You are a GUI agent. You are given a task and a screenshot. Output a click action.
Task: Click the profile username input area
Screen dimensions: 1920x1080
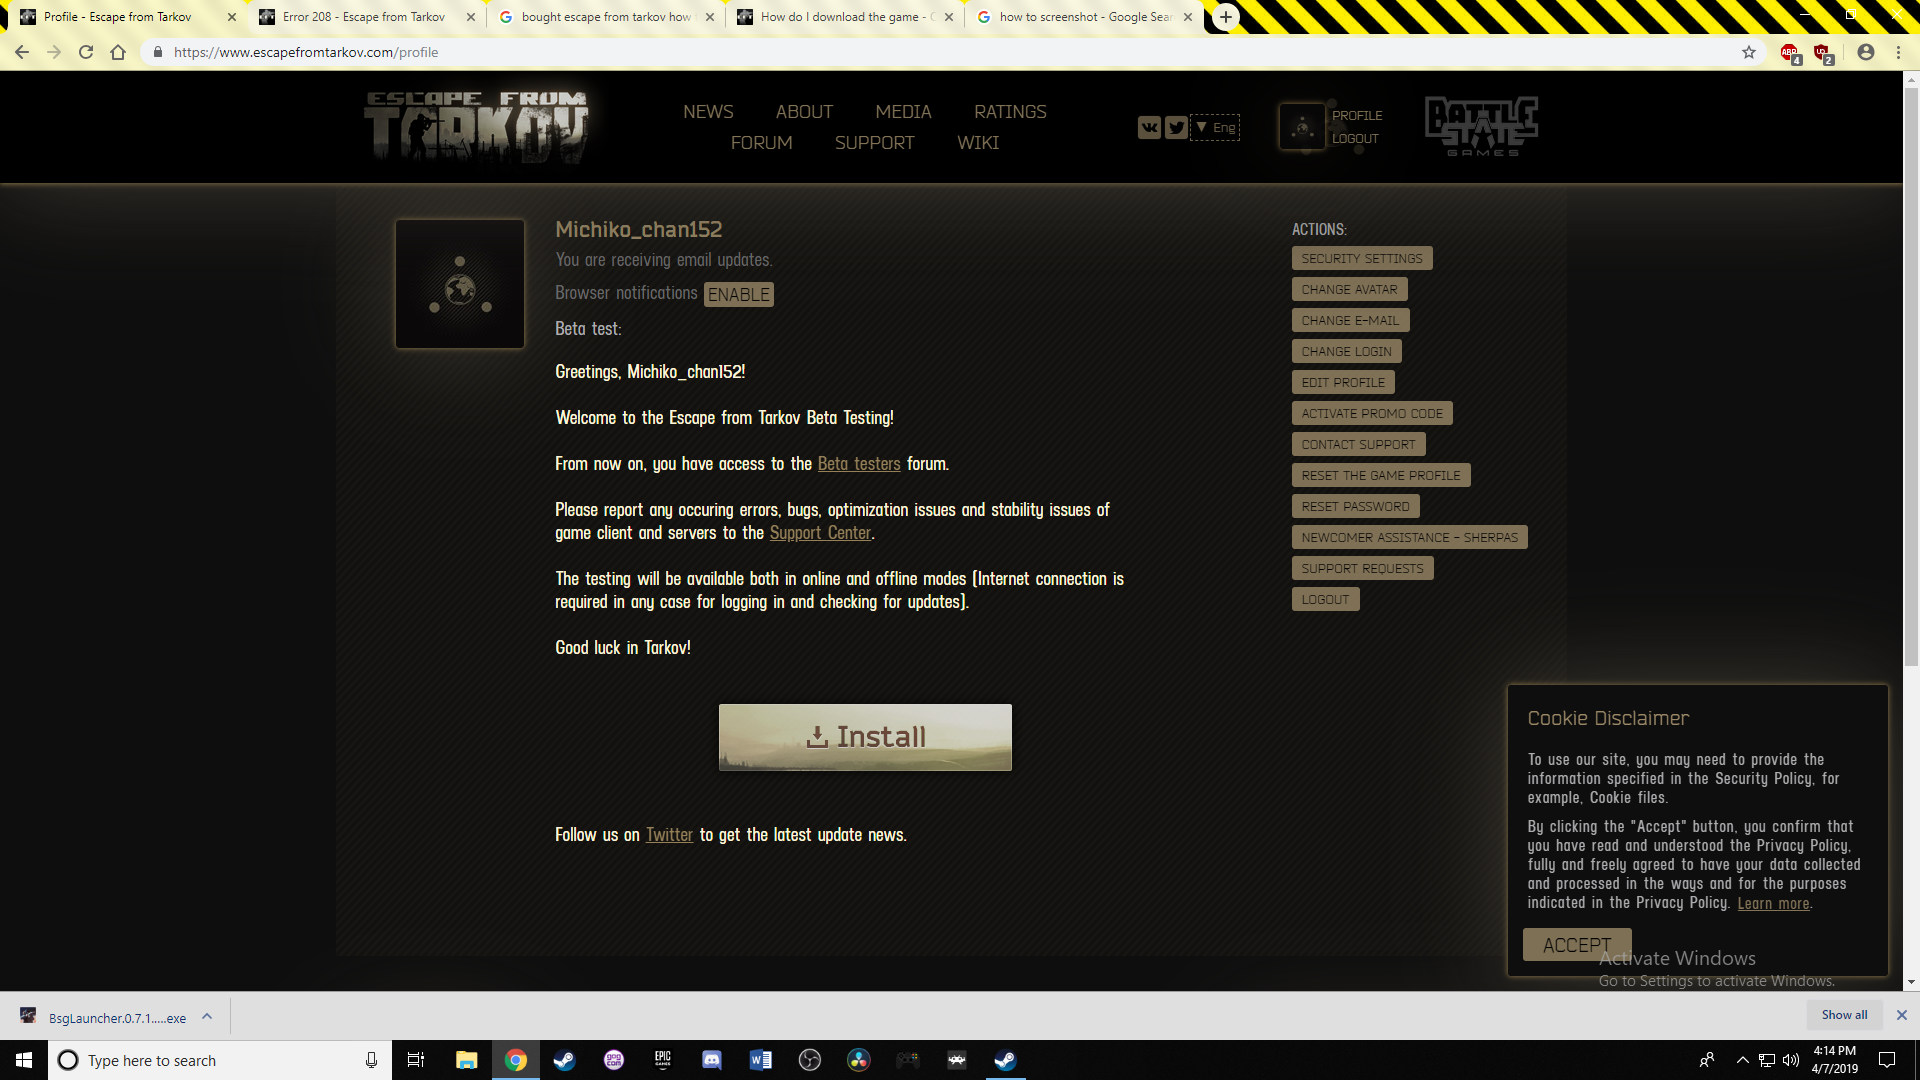638,228
